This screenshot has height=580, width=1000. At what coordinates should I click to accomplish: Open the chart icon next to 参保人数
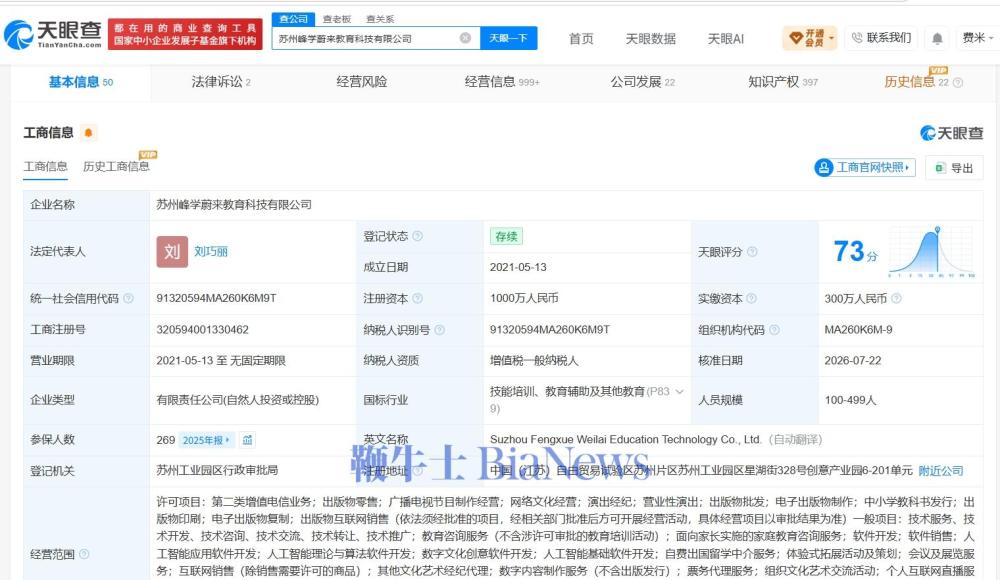pyautogui.click(x=247, y=440)
